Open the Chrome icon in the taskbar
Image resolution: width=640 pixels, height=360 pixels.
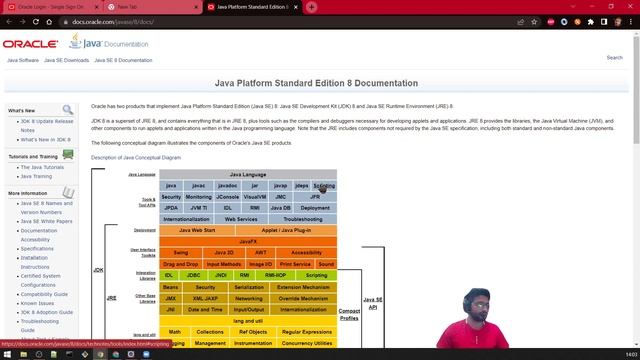tap(100, 354)
